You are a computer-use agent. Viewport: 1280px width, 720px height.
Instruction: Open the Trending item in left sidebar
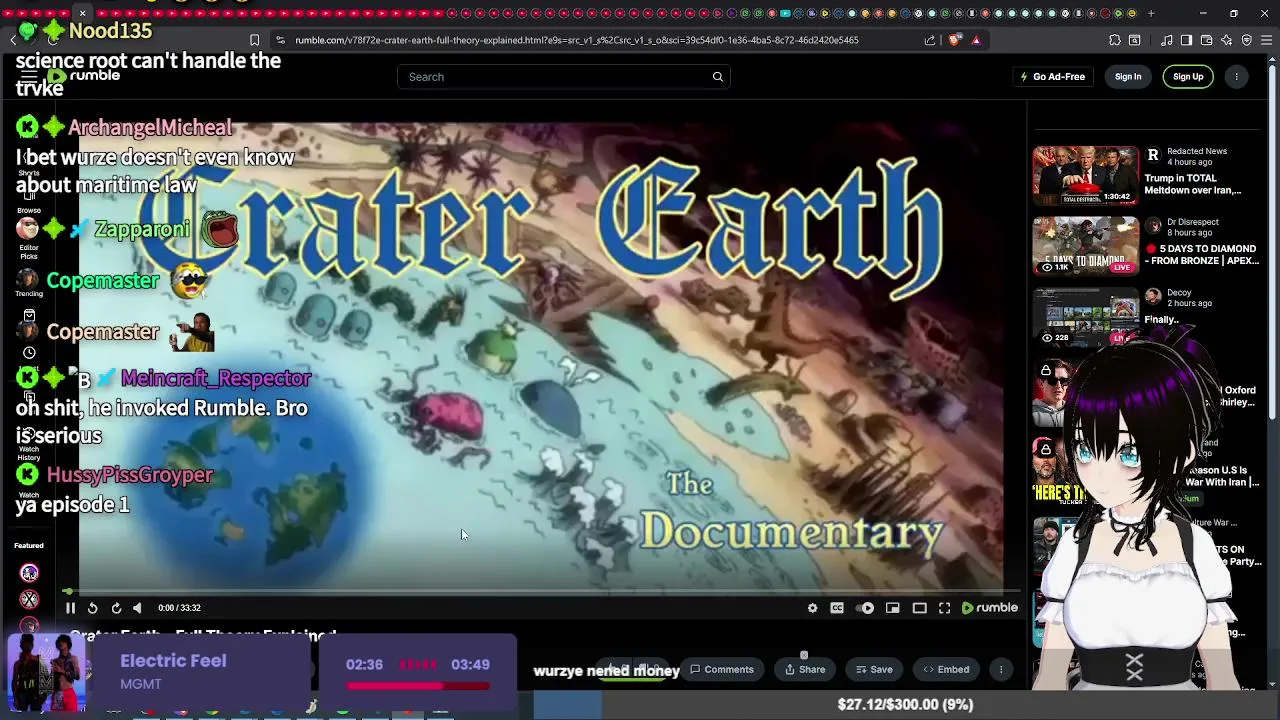pyautogui.click(x=29, y=283)
